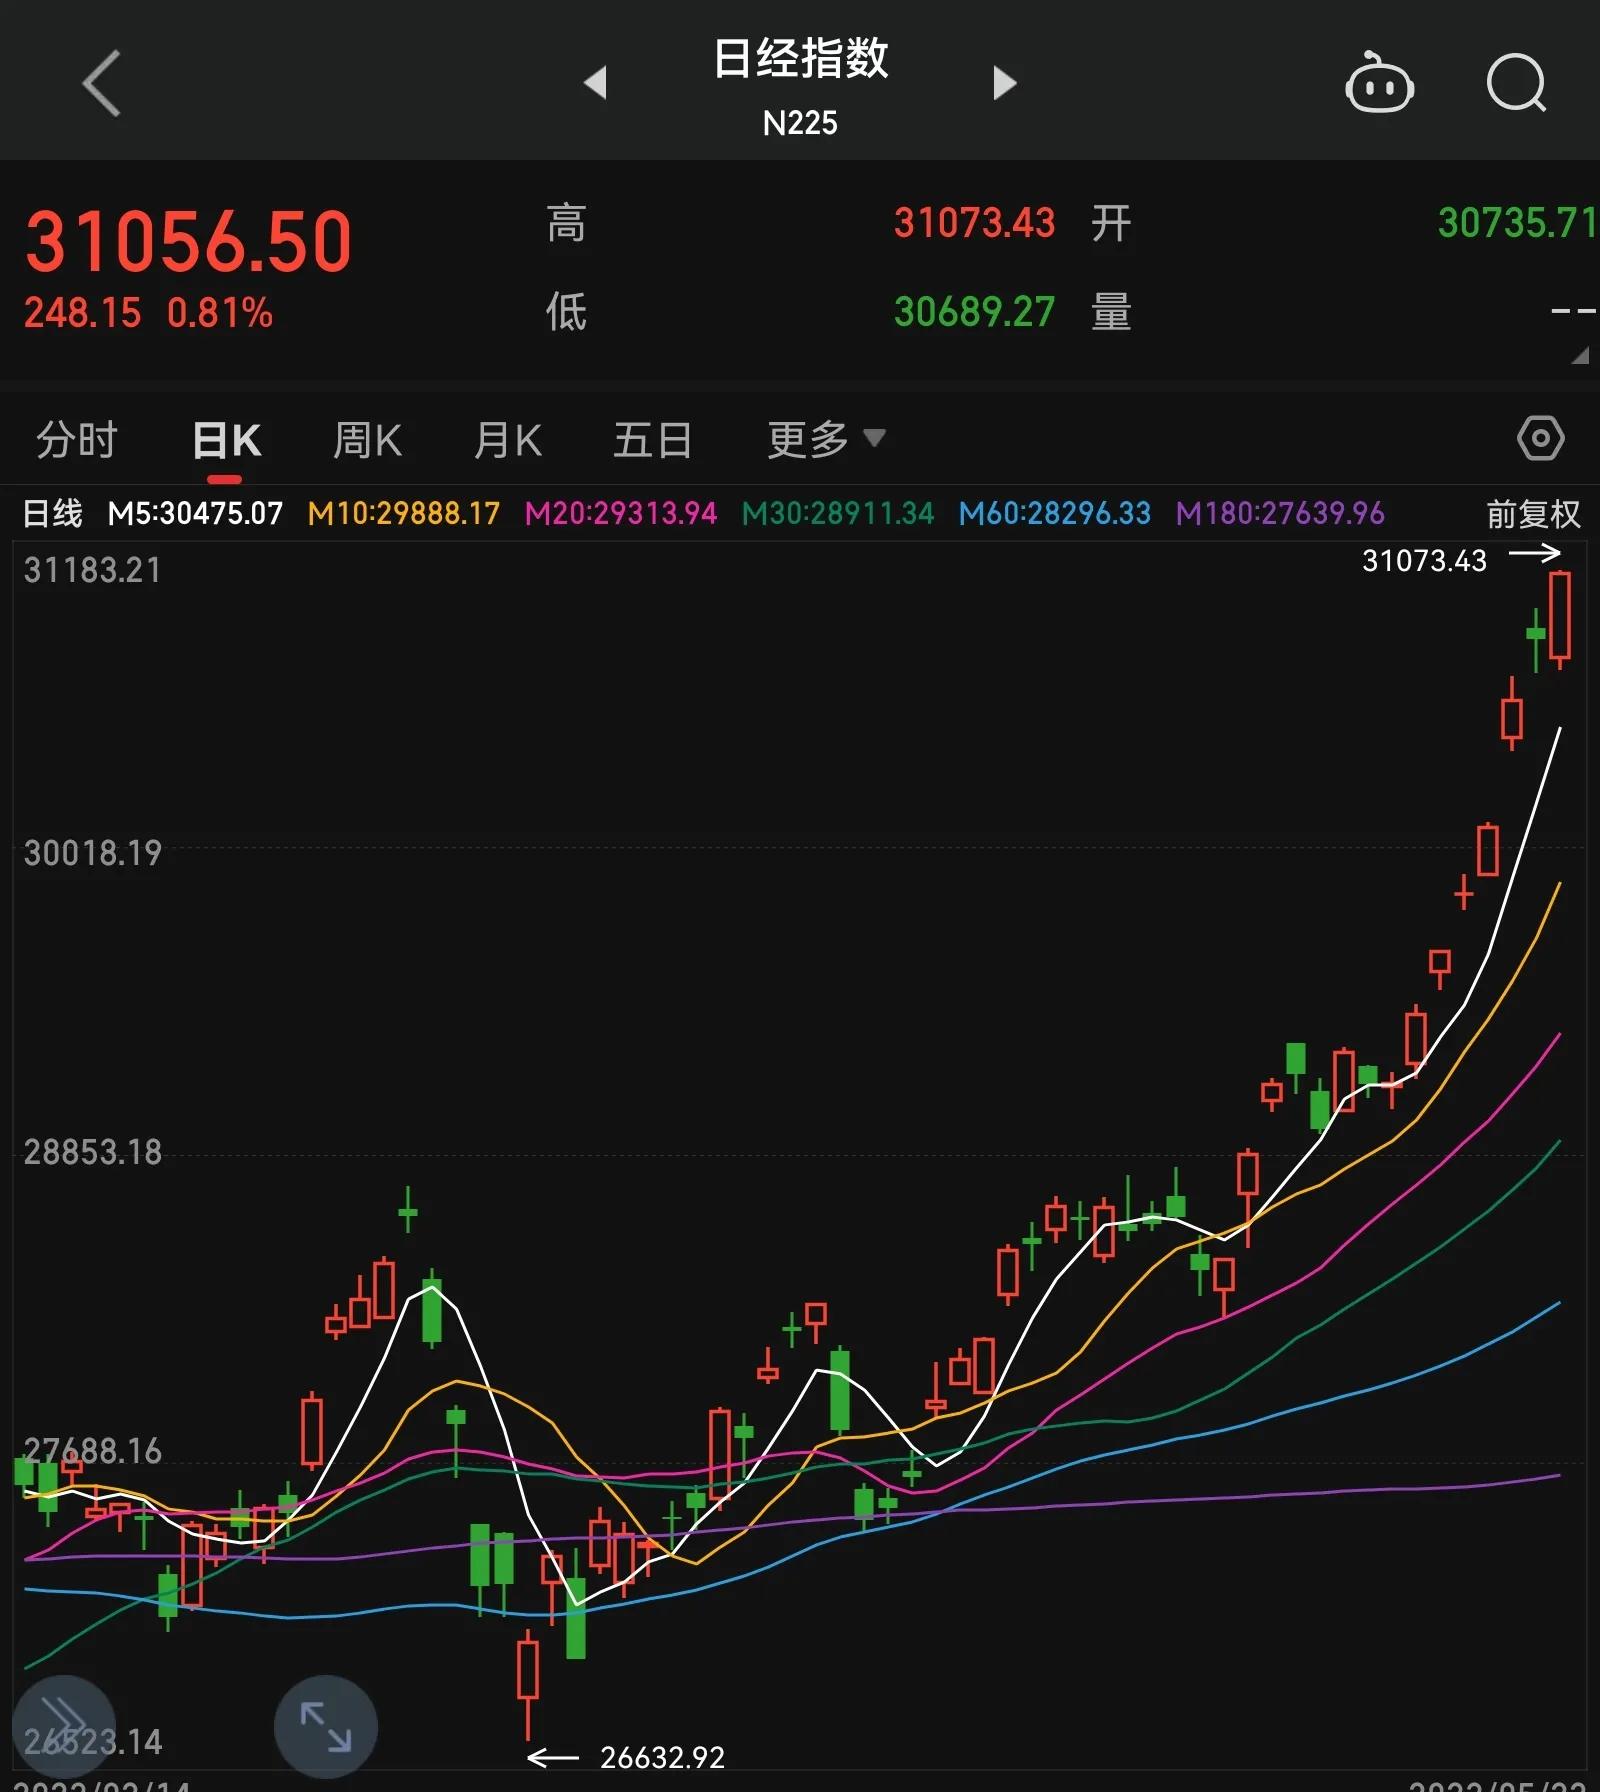Viewport: 1600px width, 1792px height.
Task: Open the 更多 chart period dropdown
Action: point(822,438)
